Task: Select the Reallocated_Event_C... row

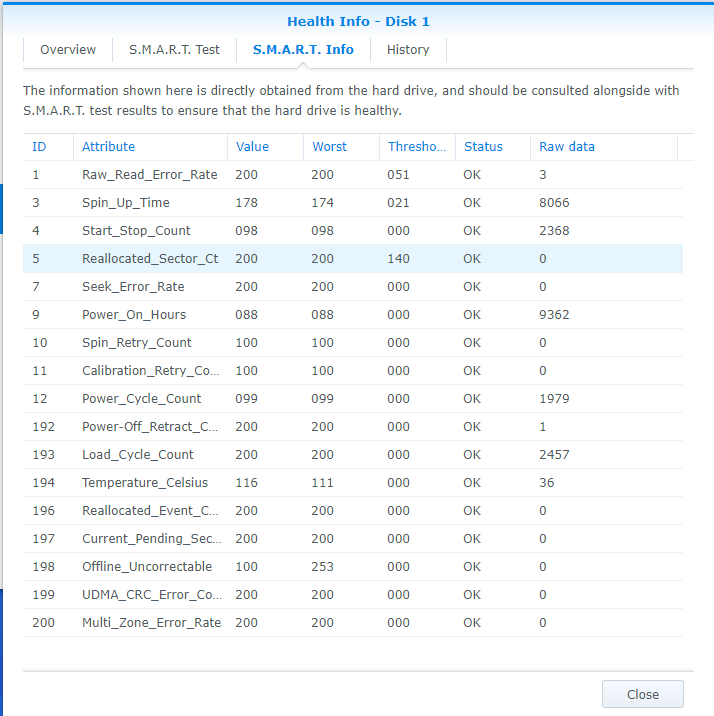Action: (353, 511)
